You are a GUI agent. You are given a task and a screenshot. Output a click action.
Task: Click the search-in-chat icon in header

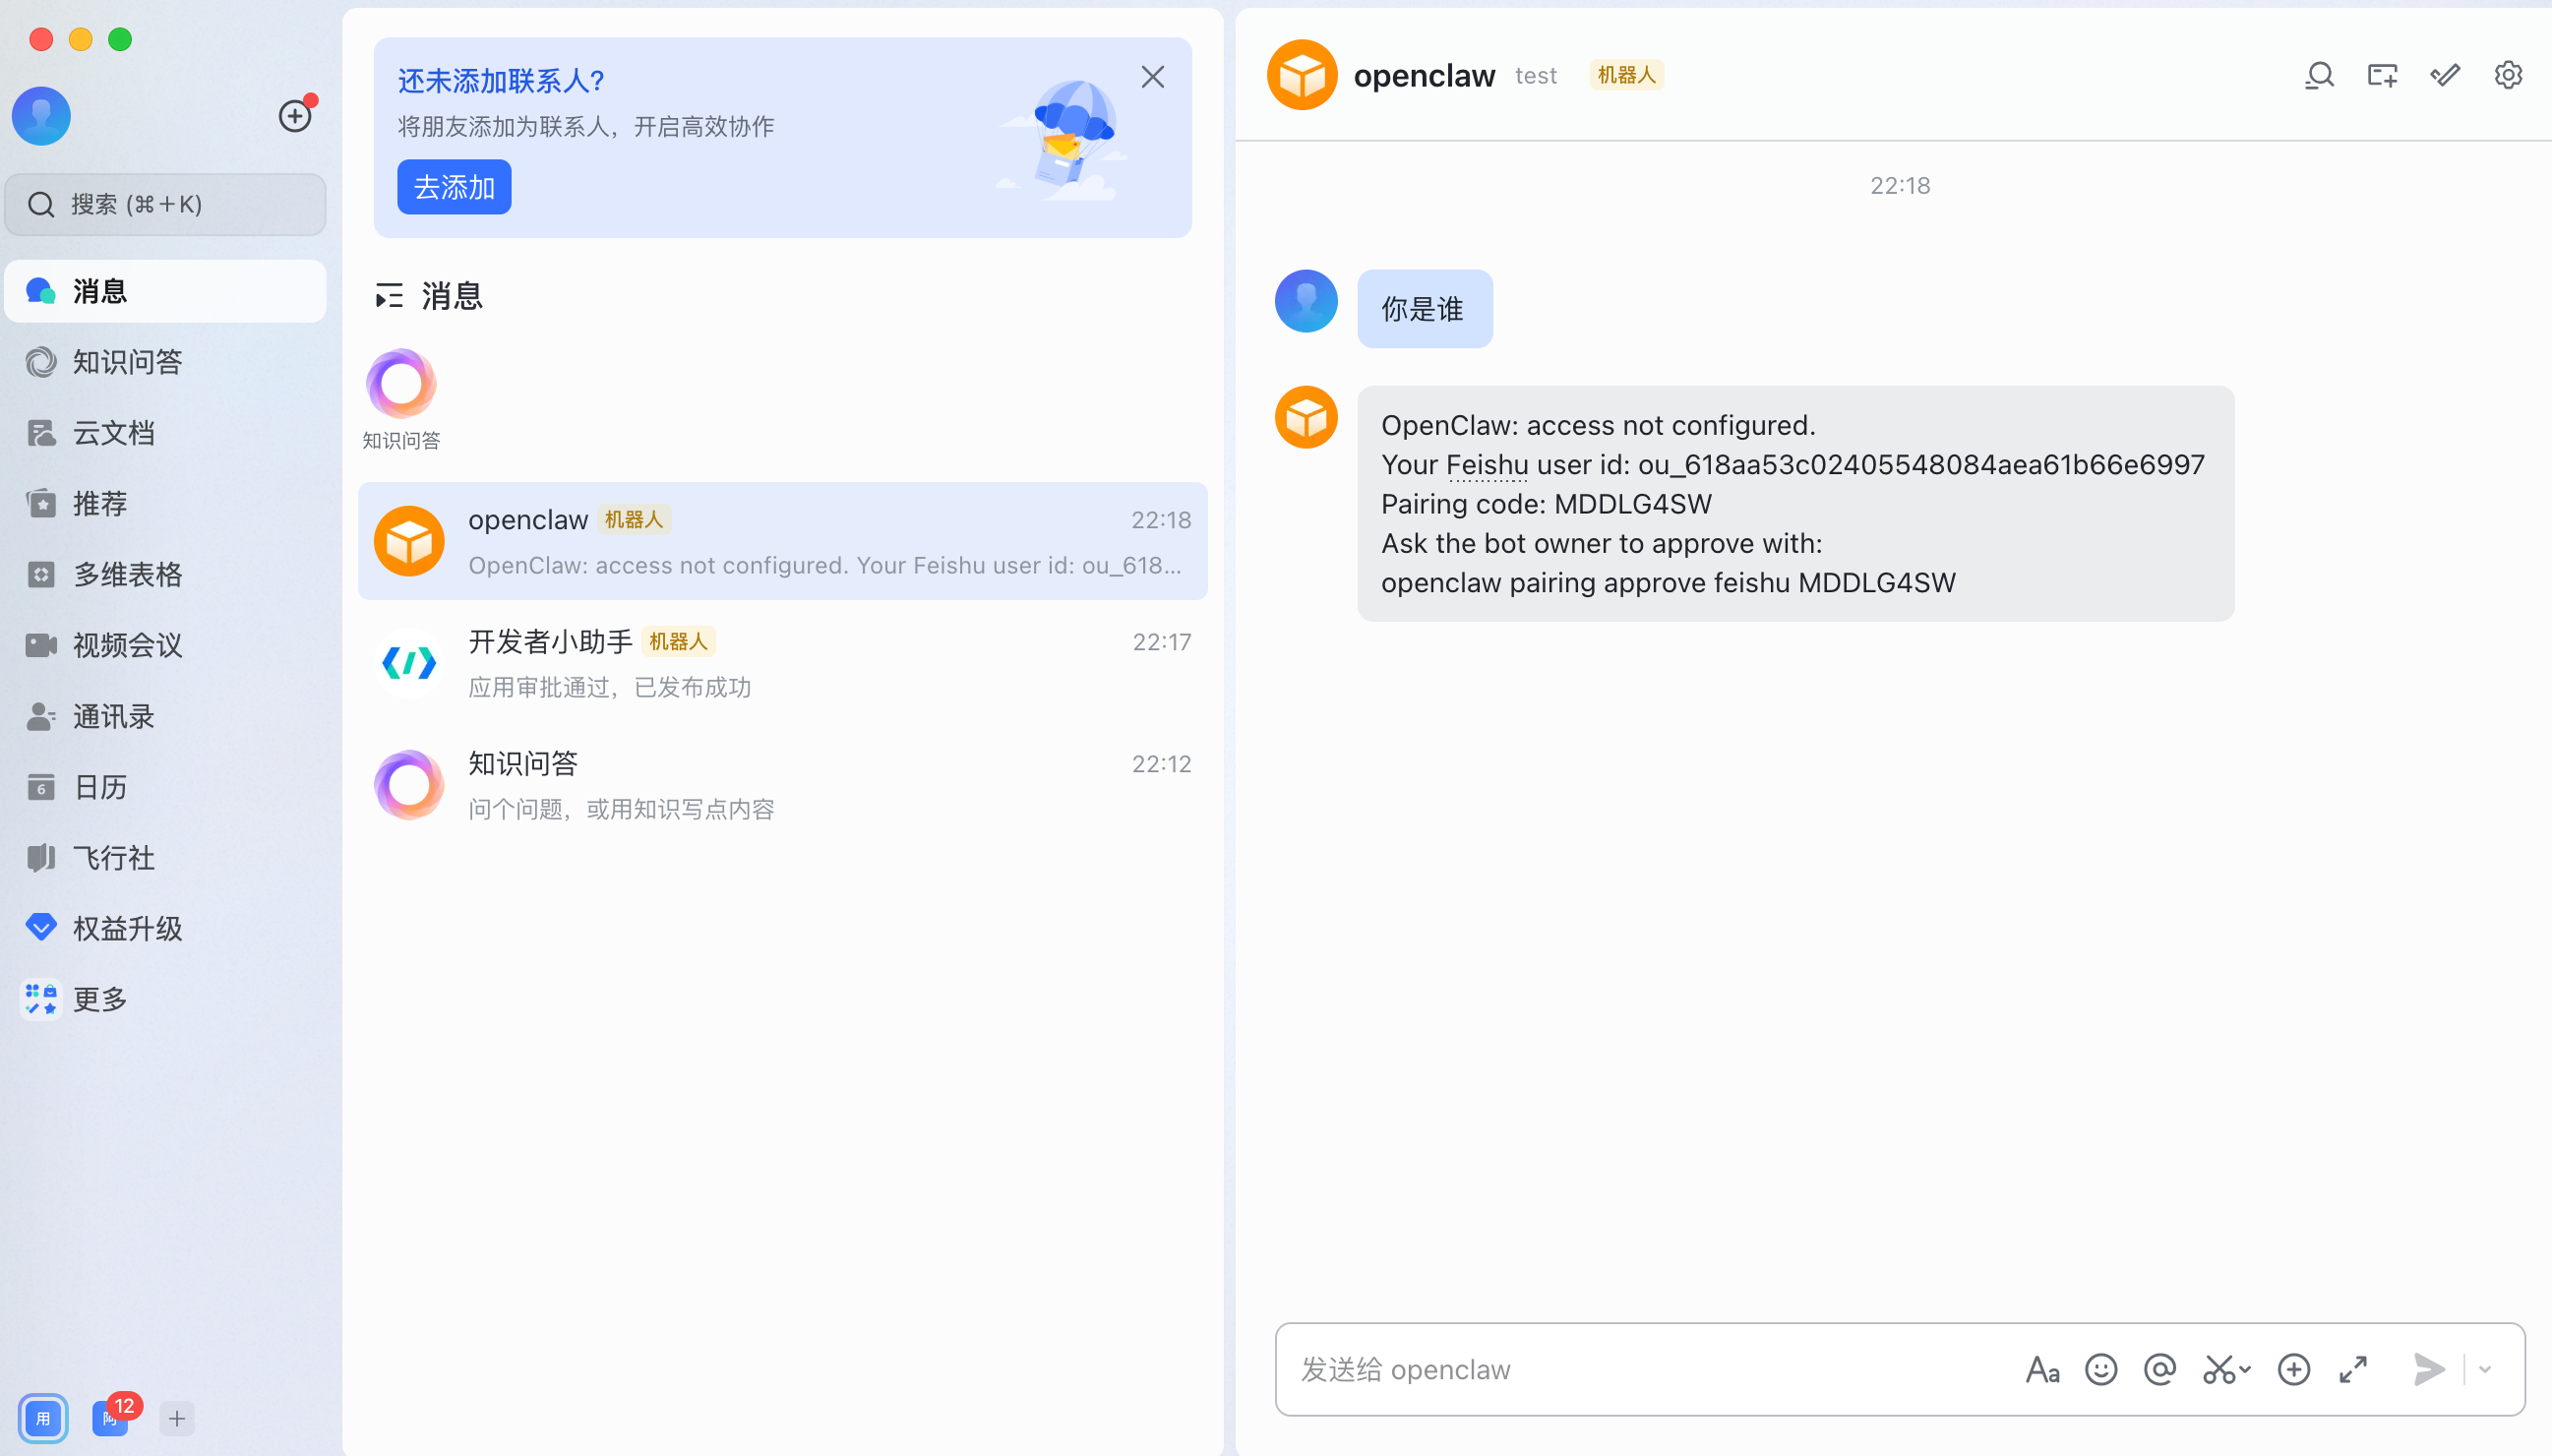tap(2319, 75)
